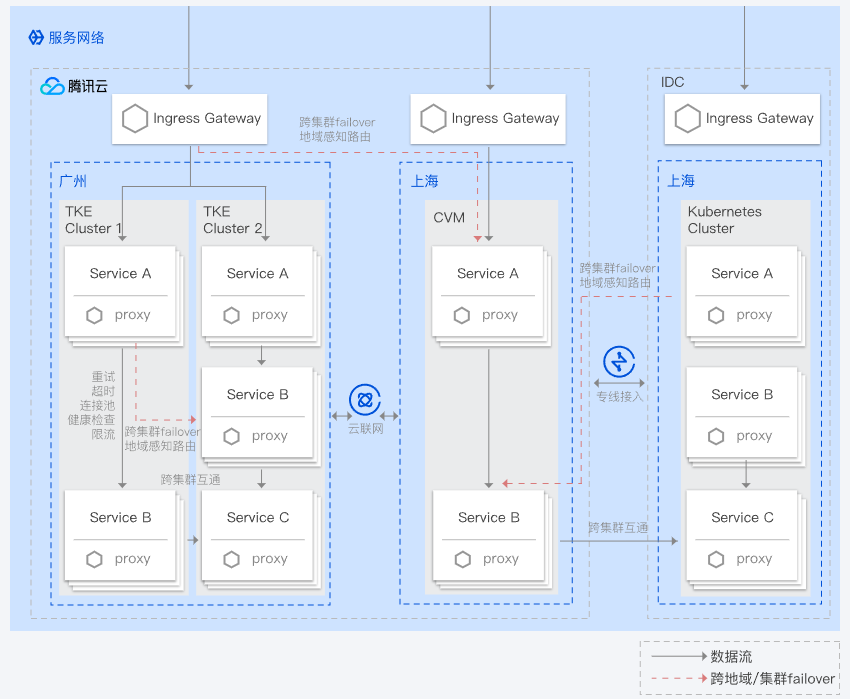Click 跨集群互通 label between CVM and Kubernetes
Image resolution: width=850 pixels, height=699 pixels.
[x=618, y=527]
